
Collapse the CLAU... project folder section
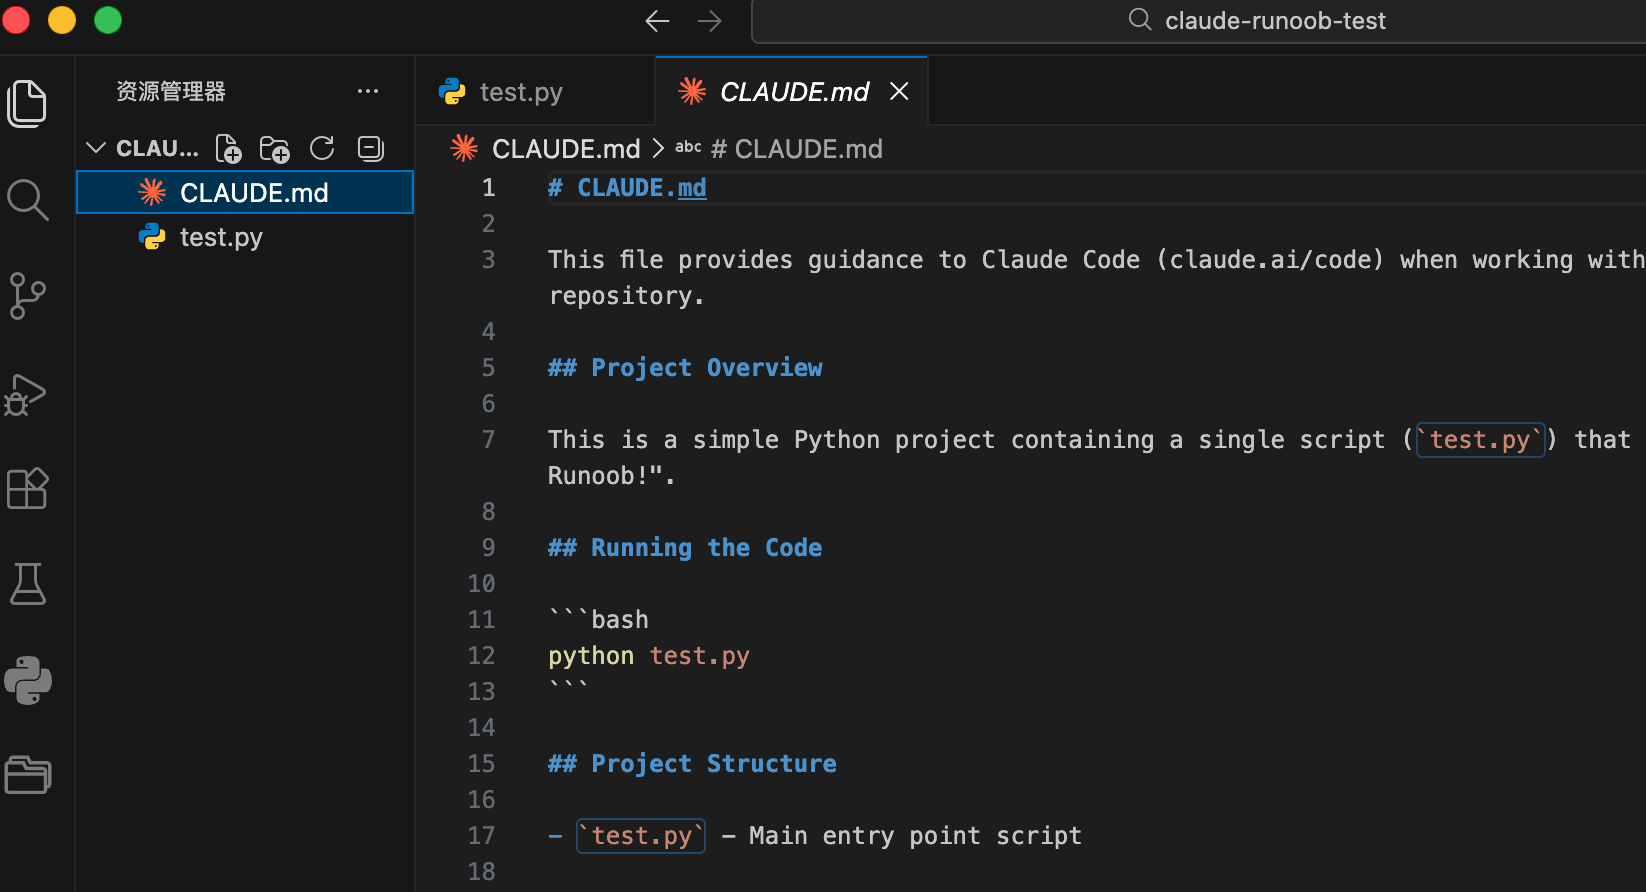coord(96,149)
